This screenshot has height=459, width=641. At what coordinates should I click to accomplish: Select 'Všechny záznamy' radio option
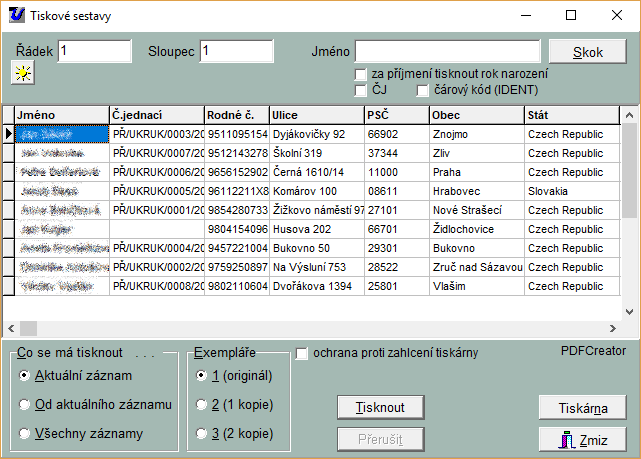click(25, 434)
